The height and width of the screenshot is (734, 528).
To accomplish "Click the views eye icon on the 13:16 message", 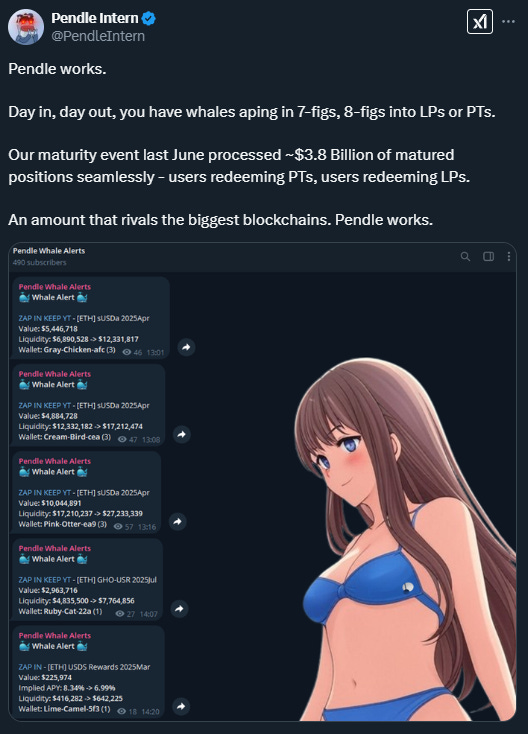I will [118, 527].
